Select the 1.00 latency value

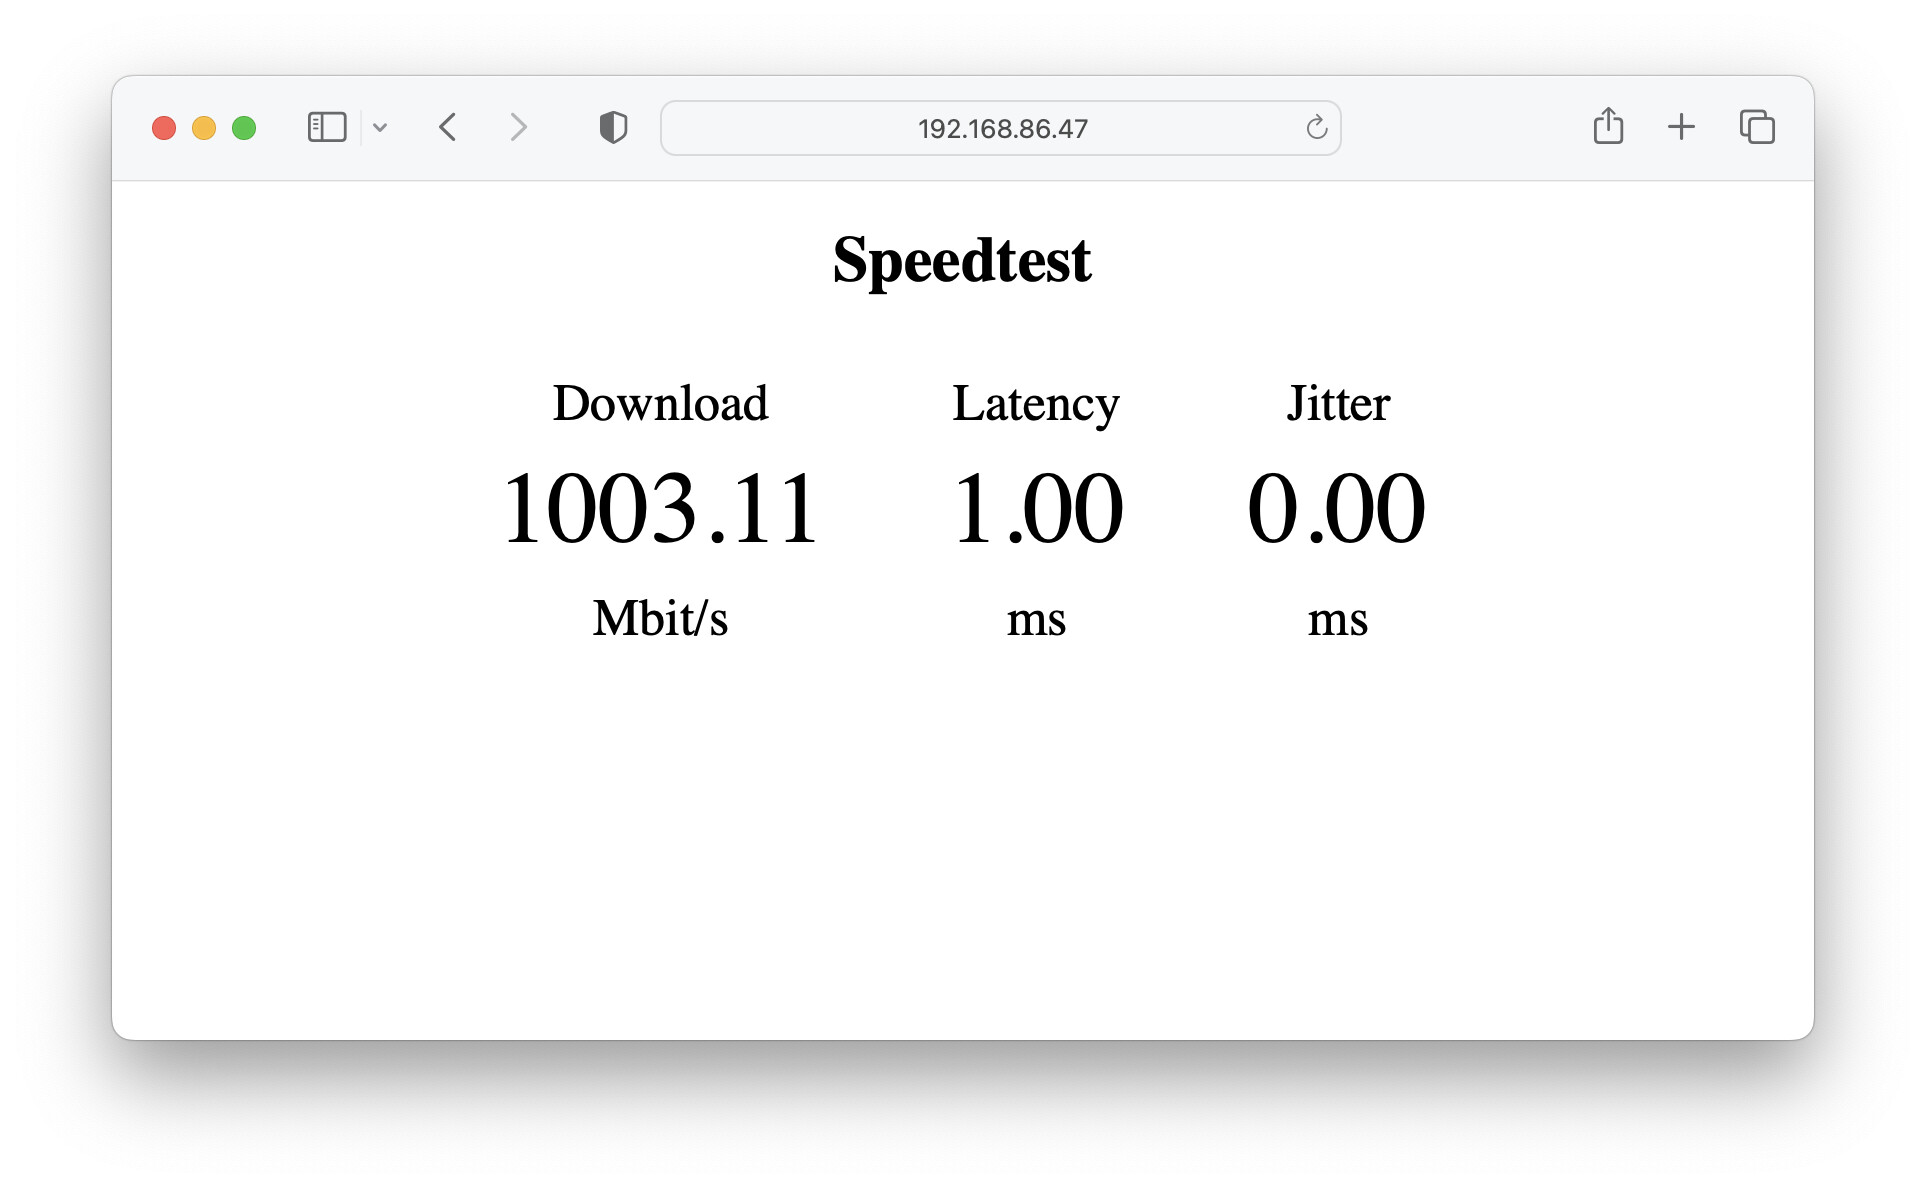tap(1038, 509)
